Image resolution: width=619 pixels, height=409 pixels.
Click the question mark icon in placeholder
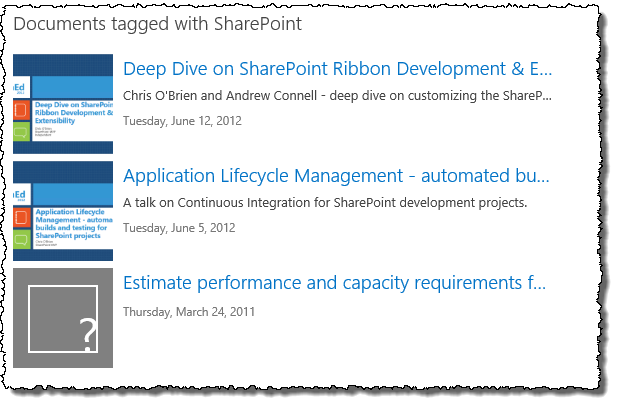(88, 337)
